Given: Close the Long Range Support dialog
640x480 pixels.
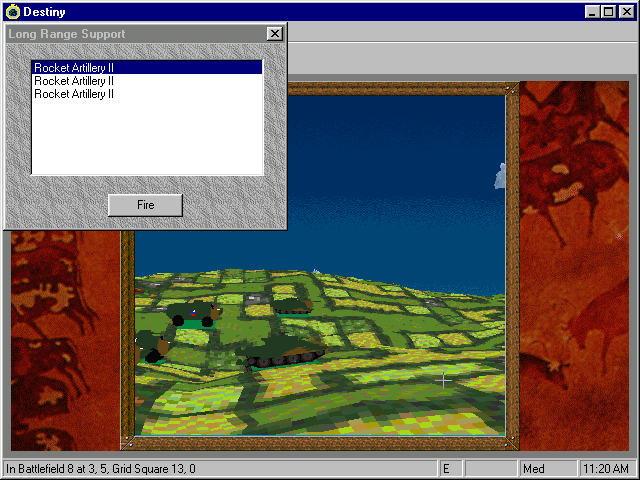Looking at the screenshot, I should [x=275, y=33].
